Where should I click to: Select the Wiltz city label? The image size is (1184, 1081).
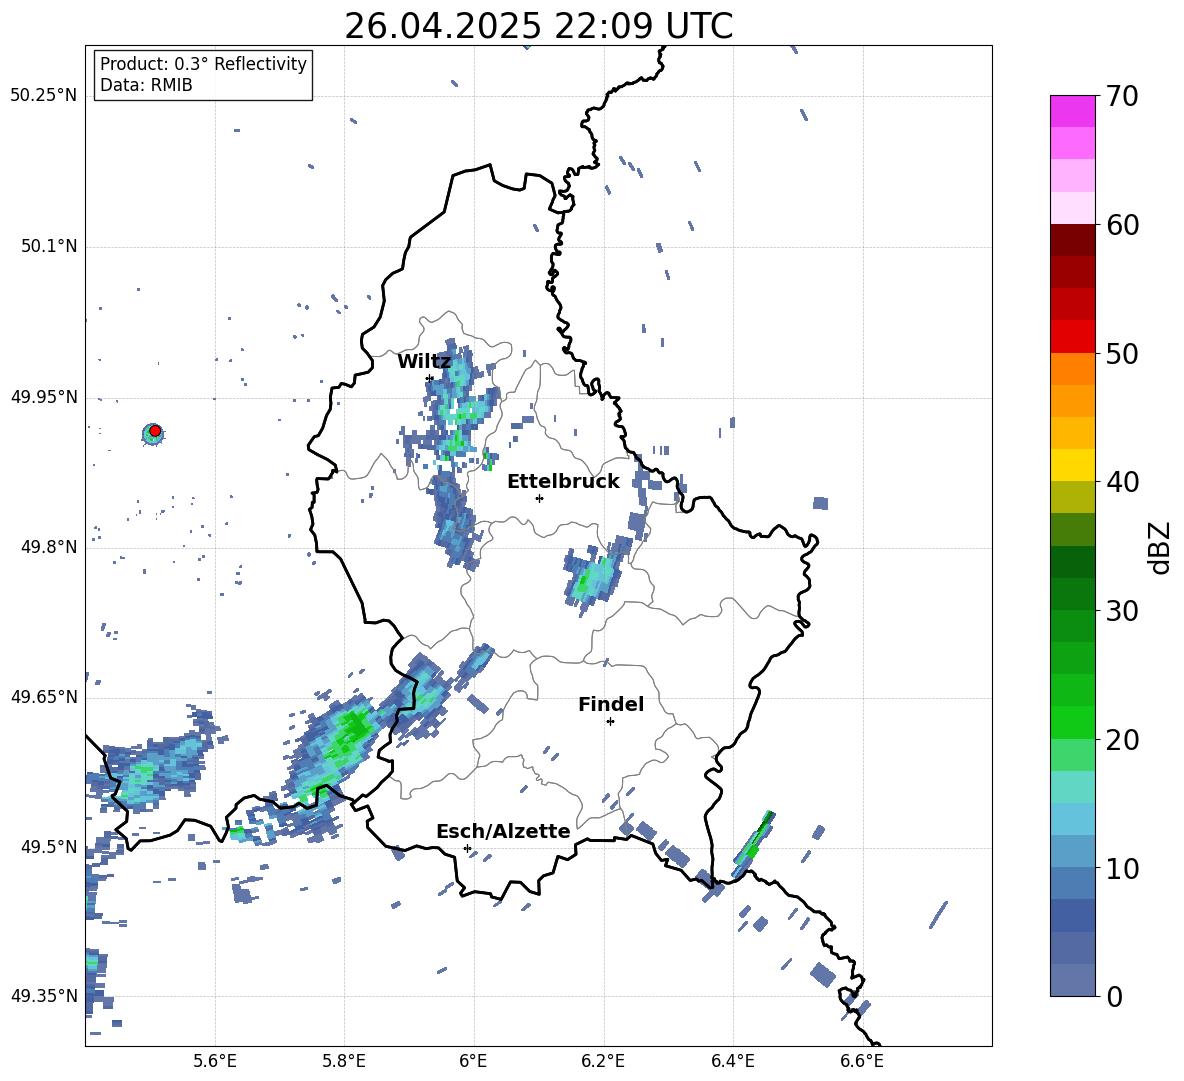coord(424,362)
